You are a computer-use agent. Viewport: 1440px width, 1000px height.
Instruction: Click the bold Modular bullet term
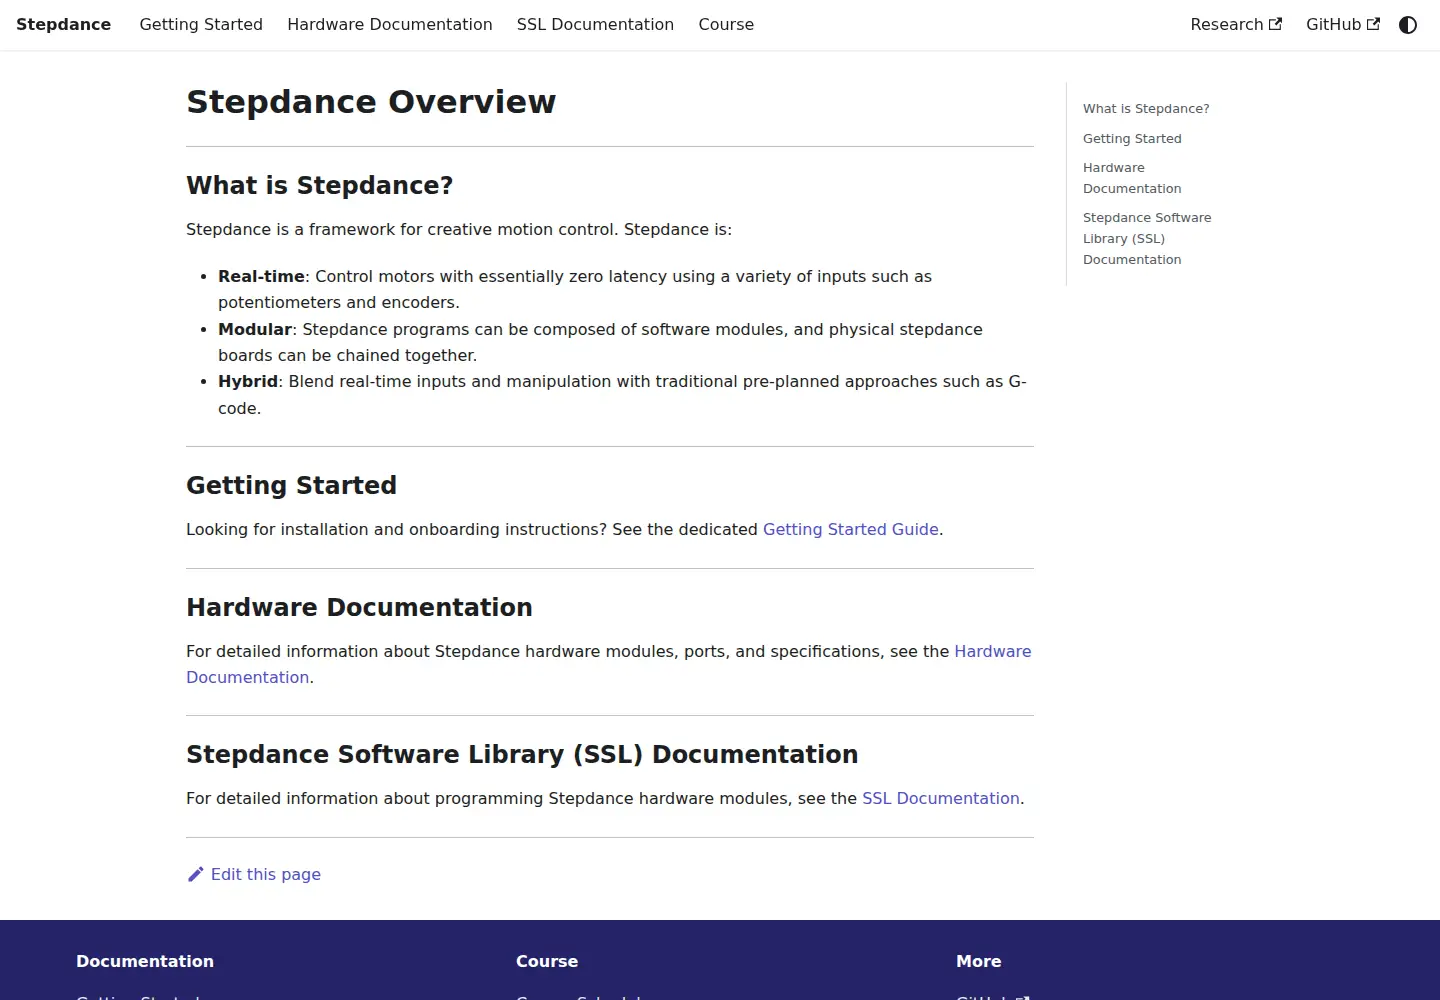[255, 329]
